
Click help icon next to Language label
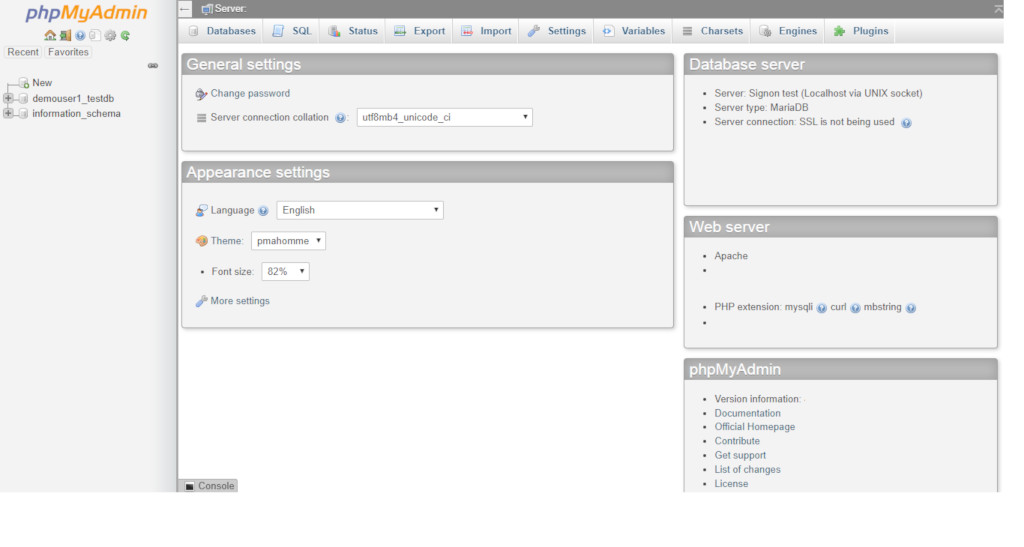coord(263,211)
